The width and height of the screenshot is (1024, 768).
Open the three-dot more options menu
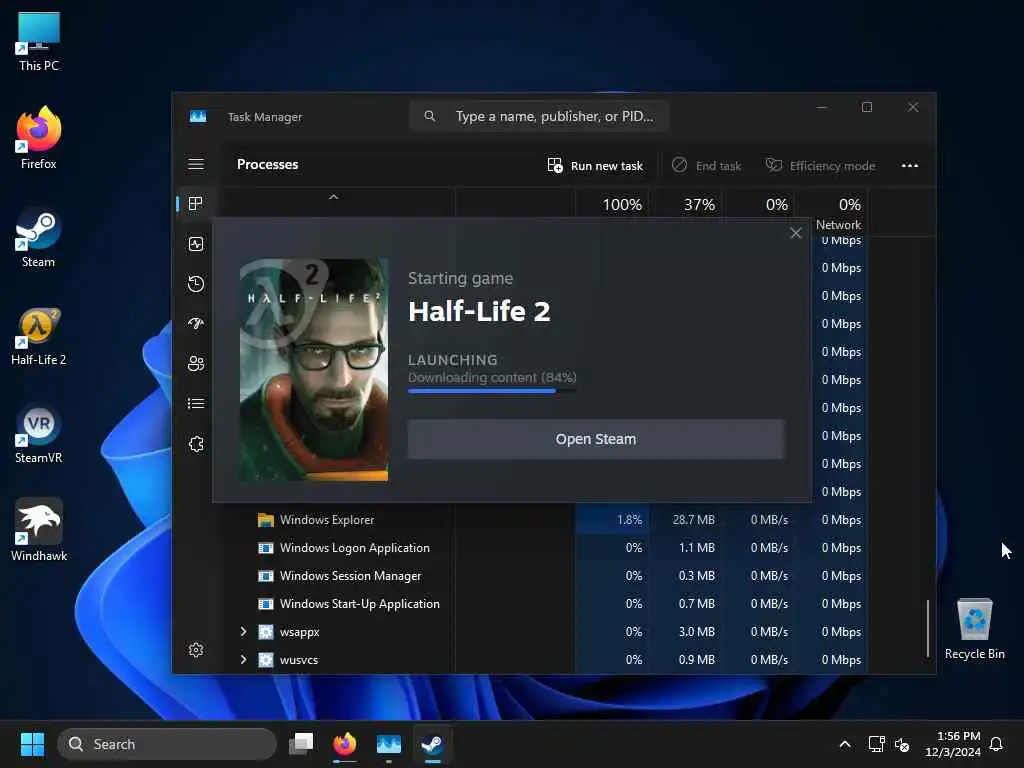point(910,165)
